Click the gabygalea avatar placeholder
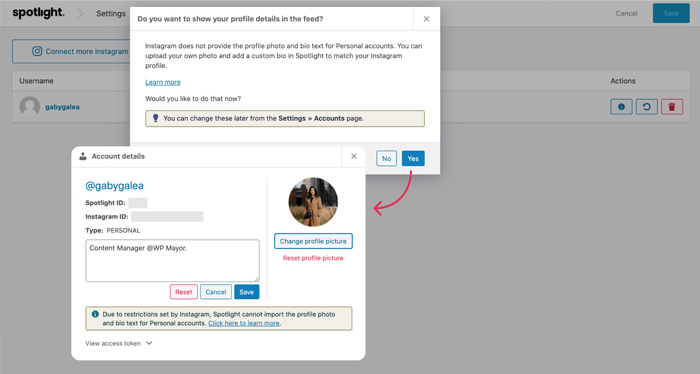 29,107
